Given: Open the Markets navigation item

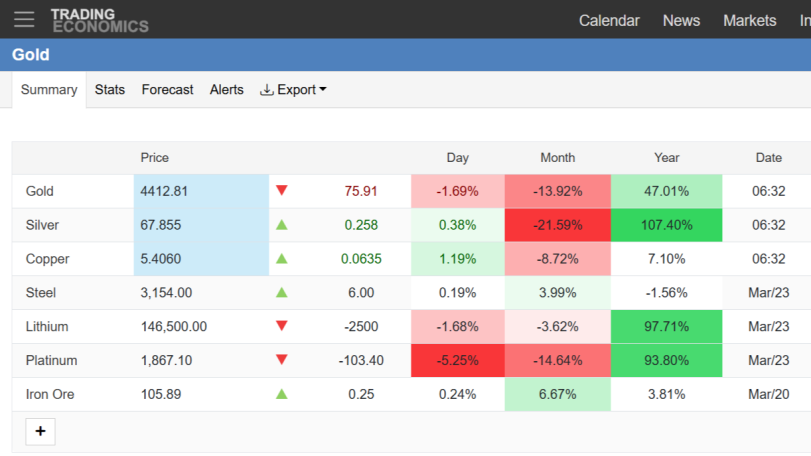Looking at the screenshot, I should [749, 21].
